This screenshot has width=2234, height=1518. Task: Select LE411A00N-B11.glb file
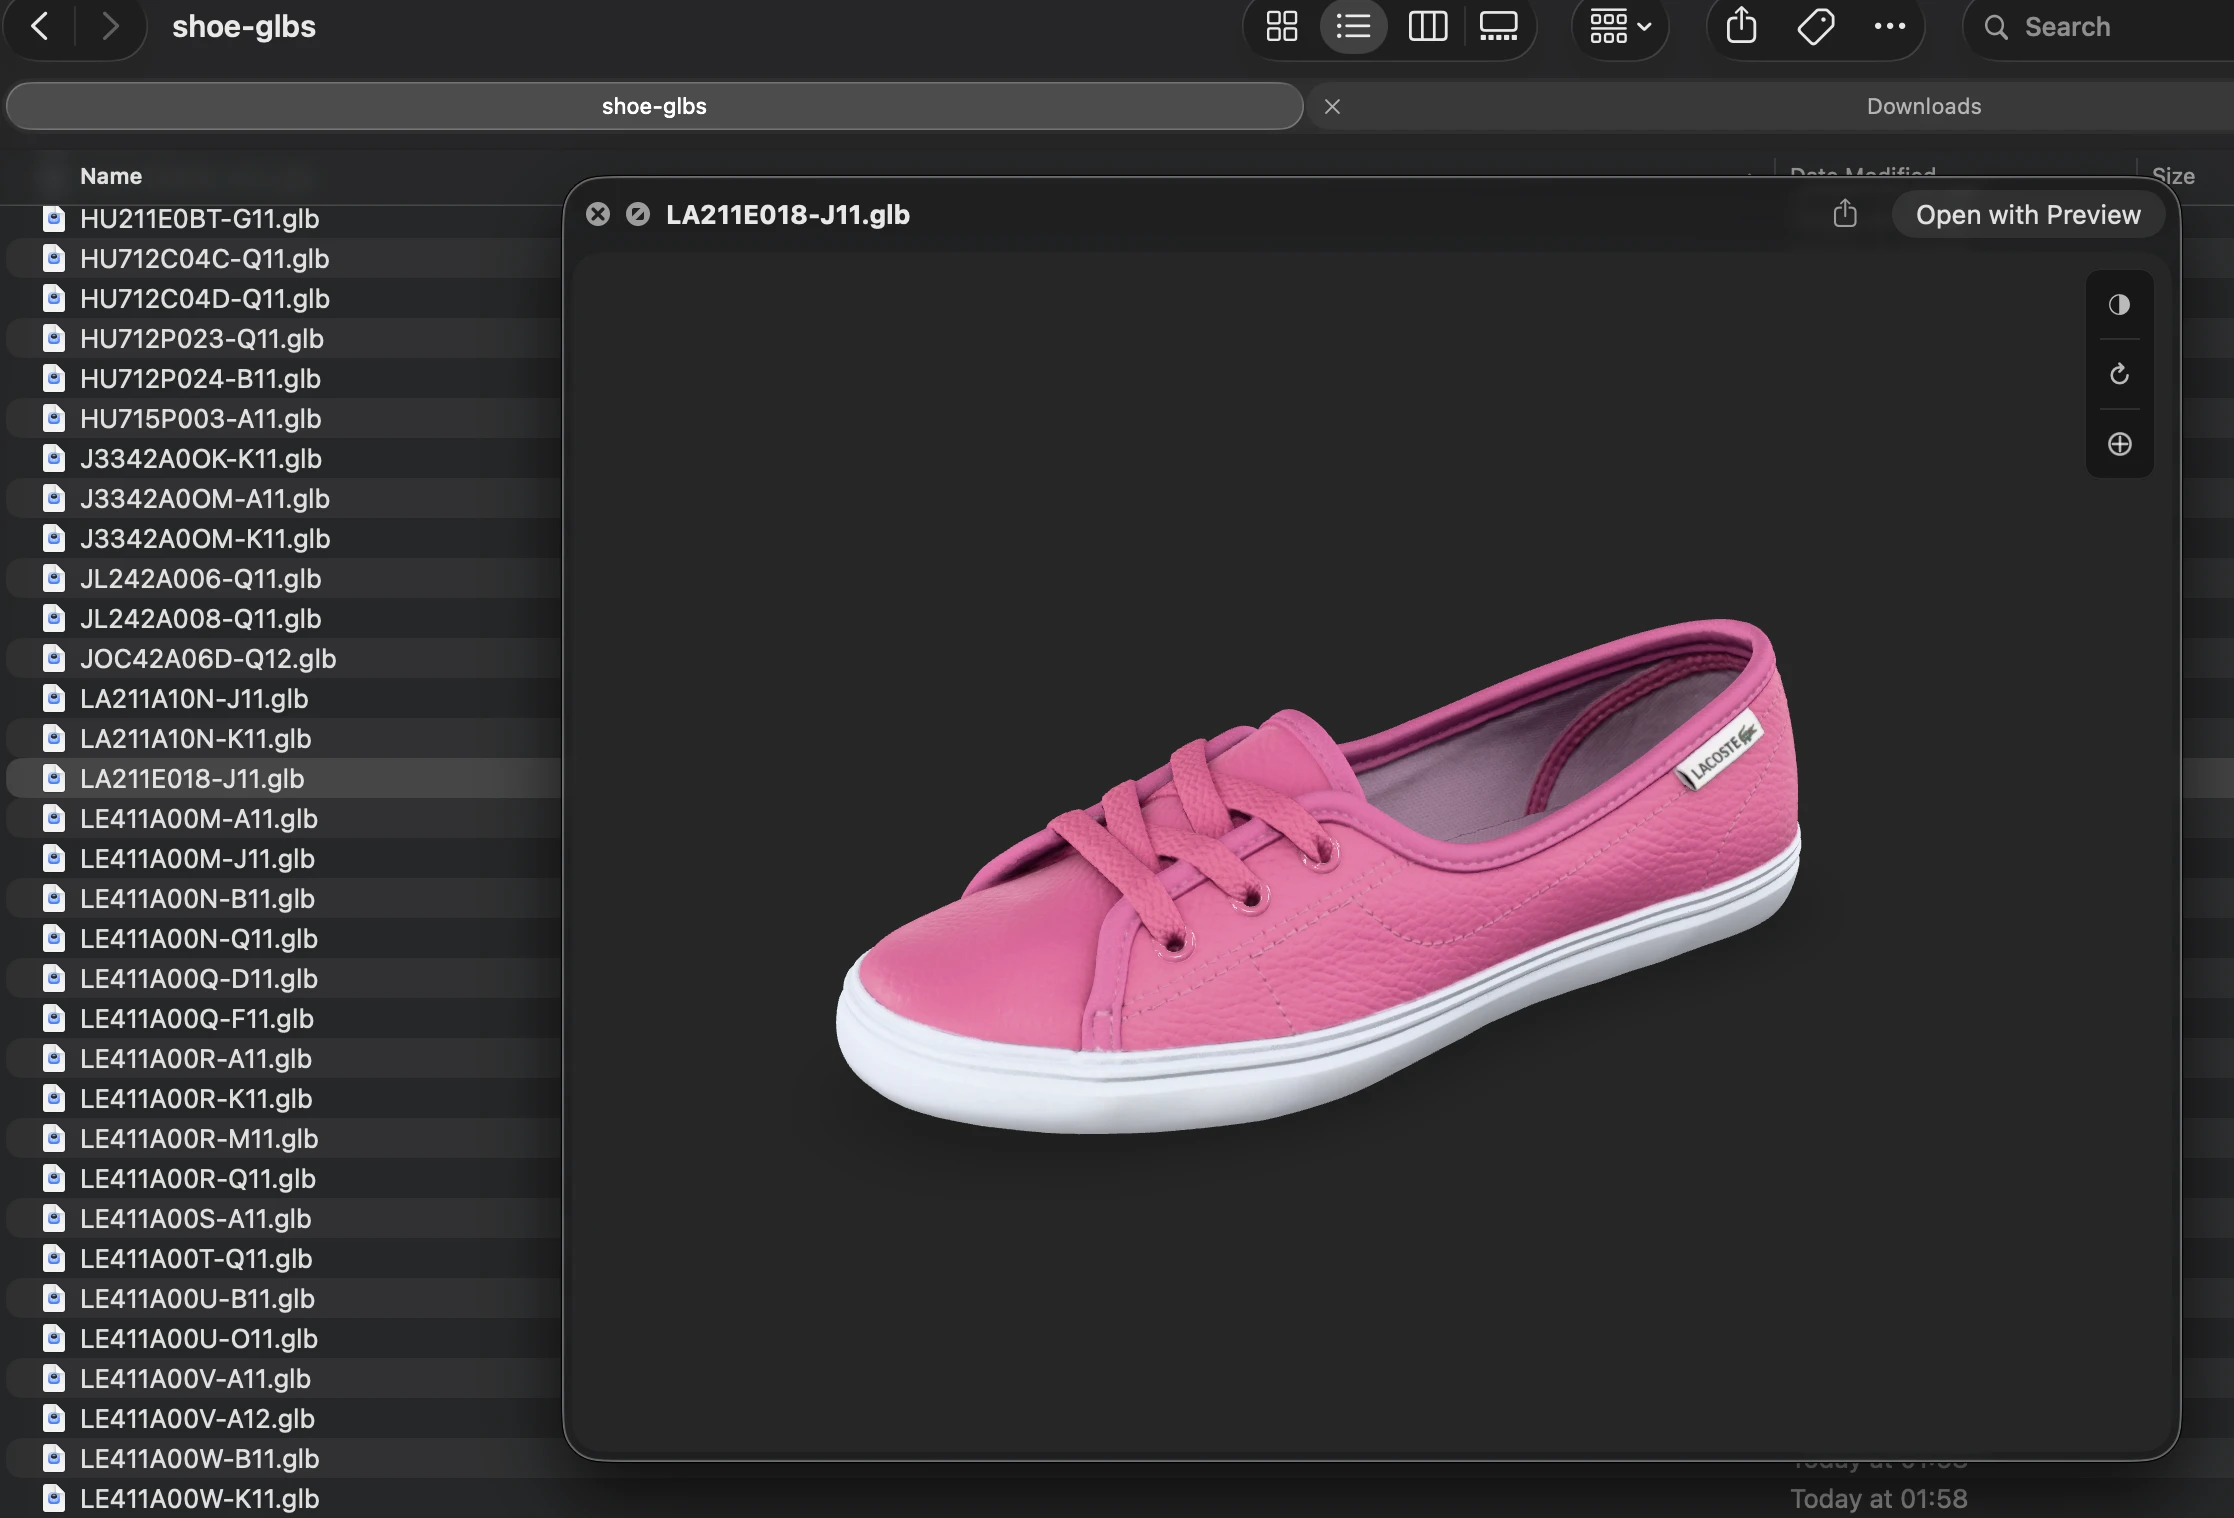click(x=197, y=898)
